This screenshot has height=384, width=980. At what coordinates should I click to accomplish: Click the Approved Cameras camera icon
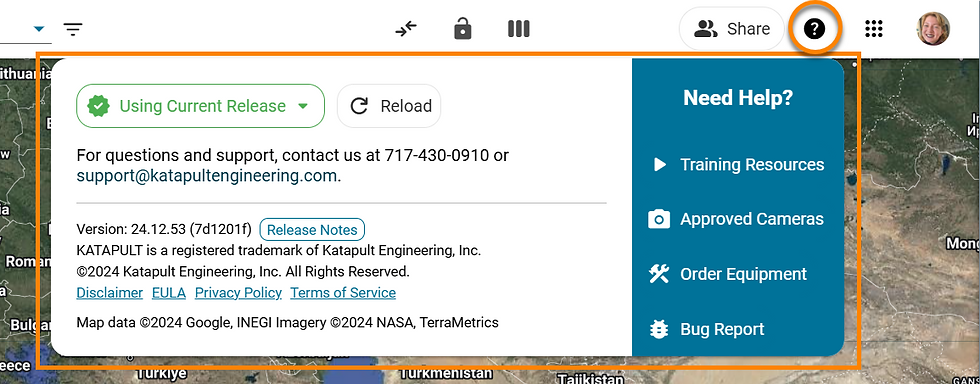tap(659, 220)
